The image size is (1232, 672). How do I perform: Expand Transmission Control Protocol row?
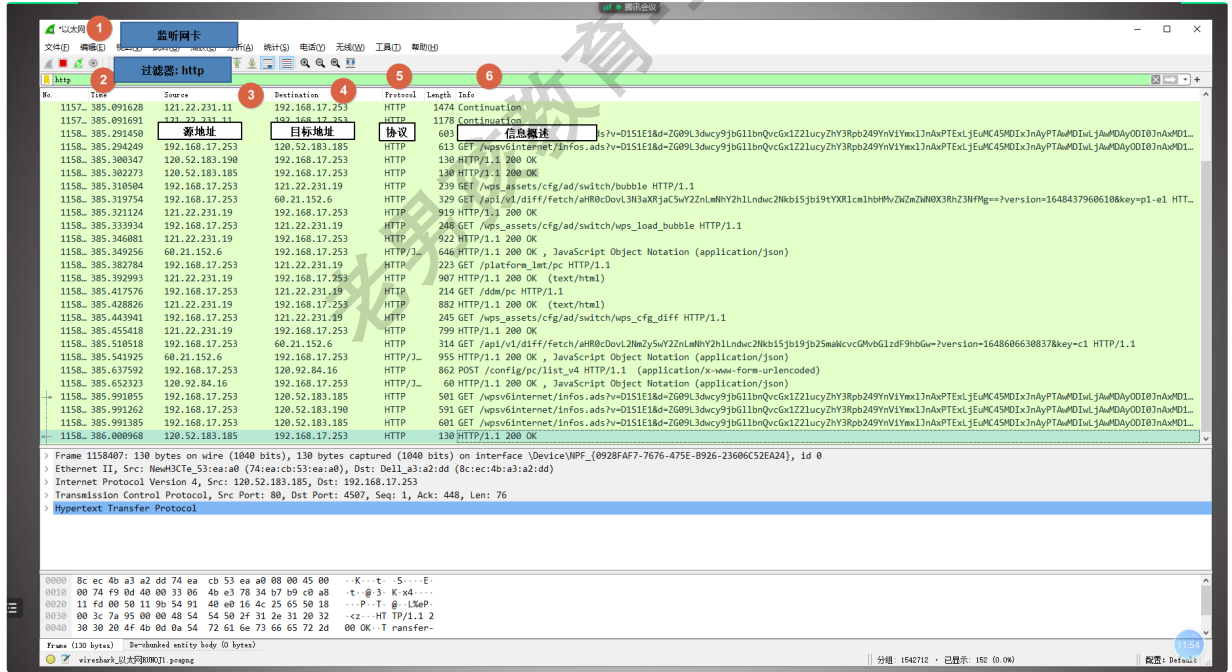point(46,495)
